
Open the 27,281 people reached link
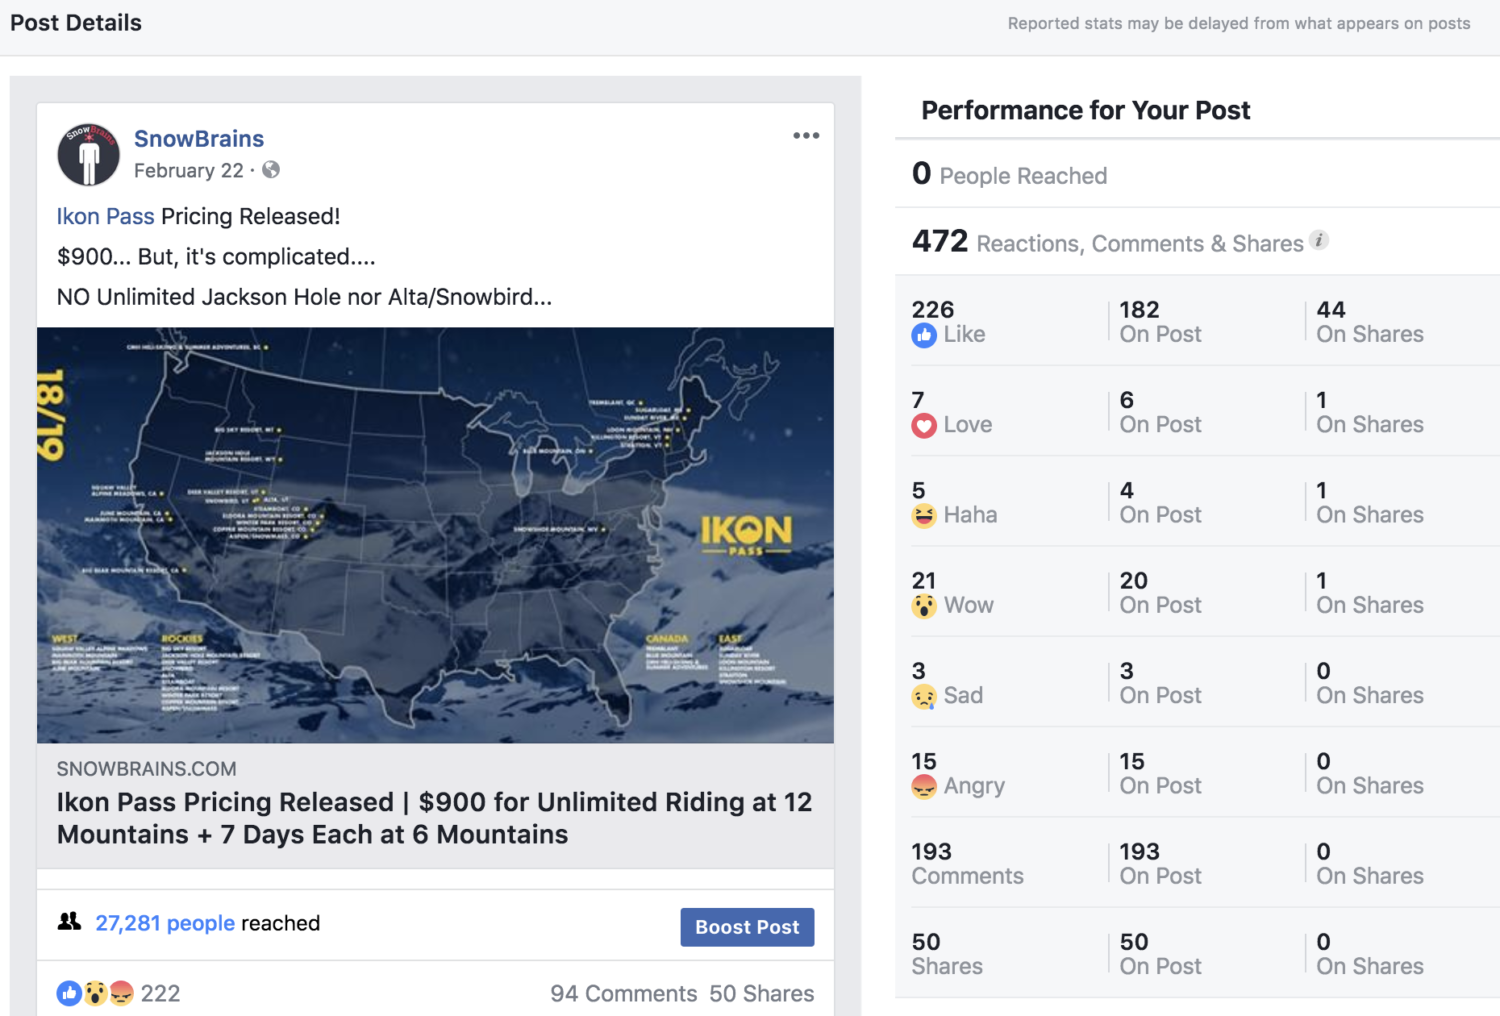165,923
